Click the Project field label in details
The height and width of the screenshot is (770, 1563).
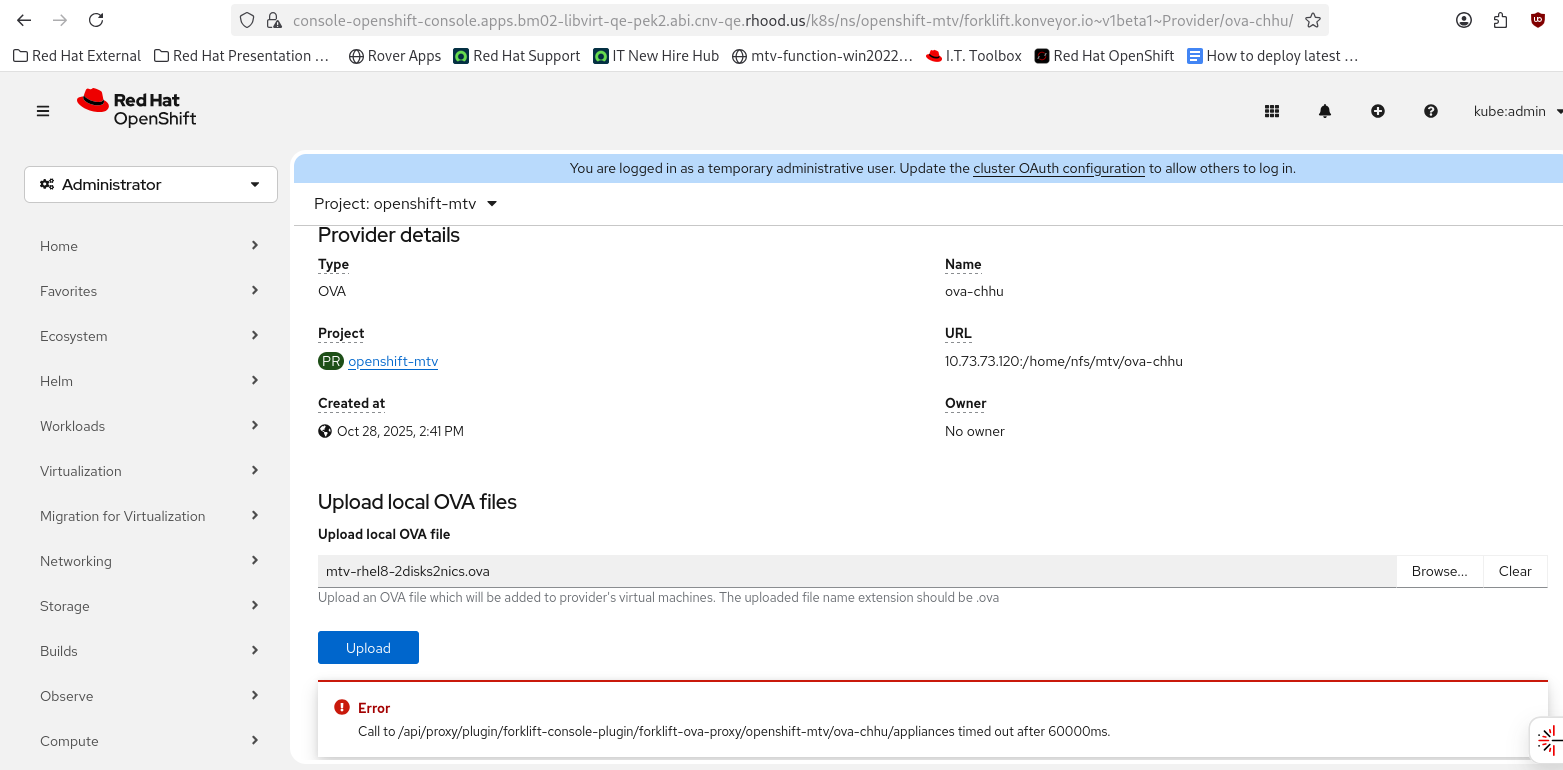pyautogui.click(x=341, y=333)
